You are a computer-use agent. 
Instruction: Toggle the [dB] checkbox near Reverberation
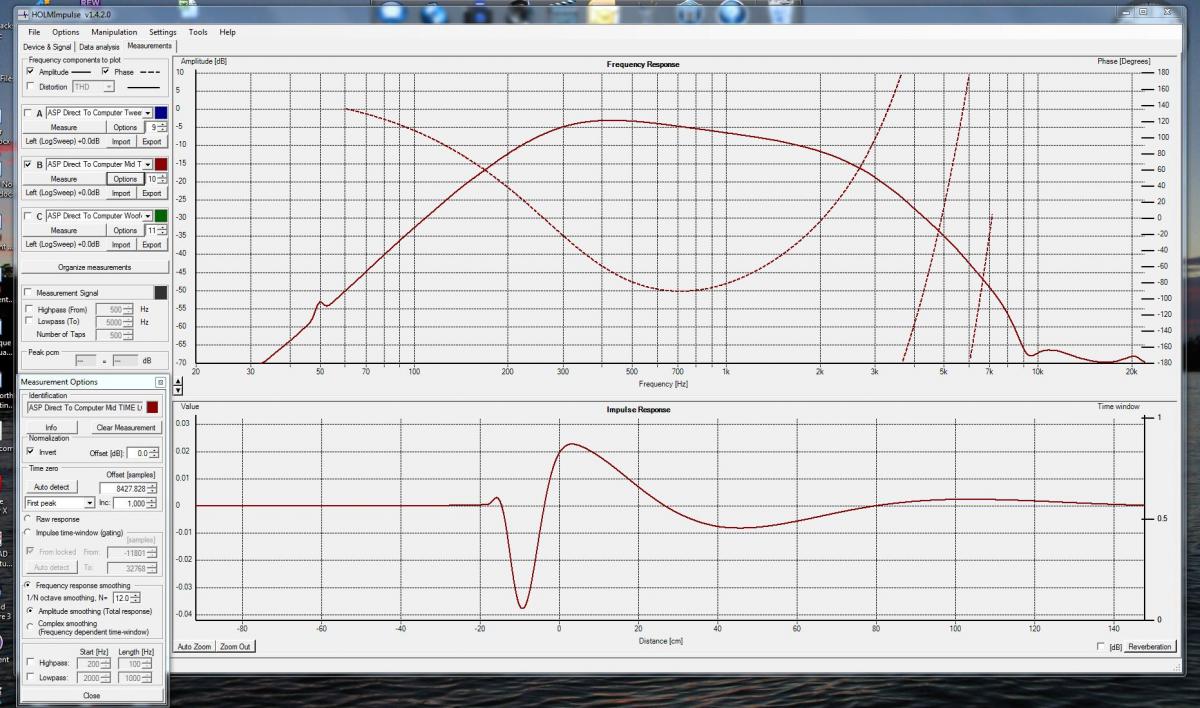point(1102,647)
